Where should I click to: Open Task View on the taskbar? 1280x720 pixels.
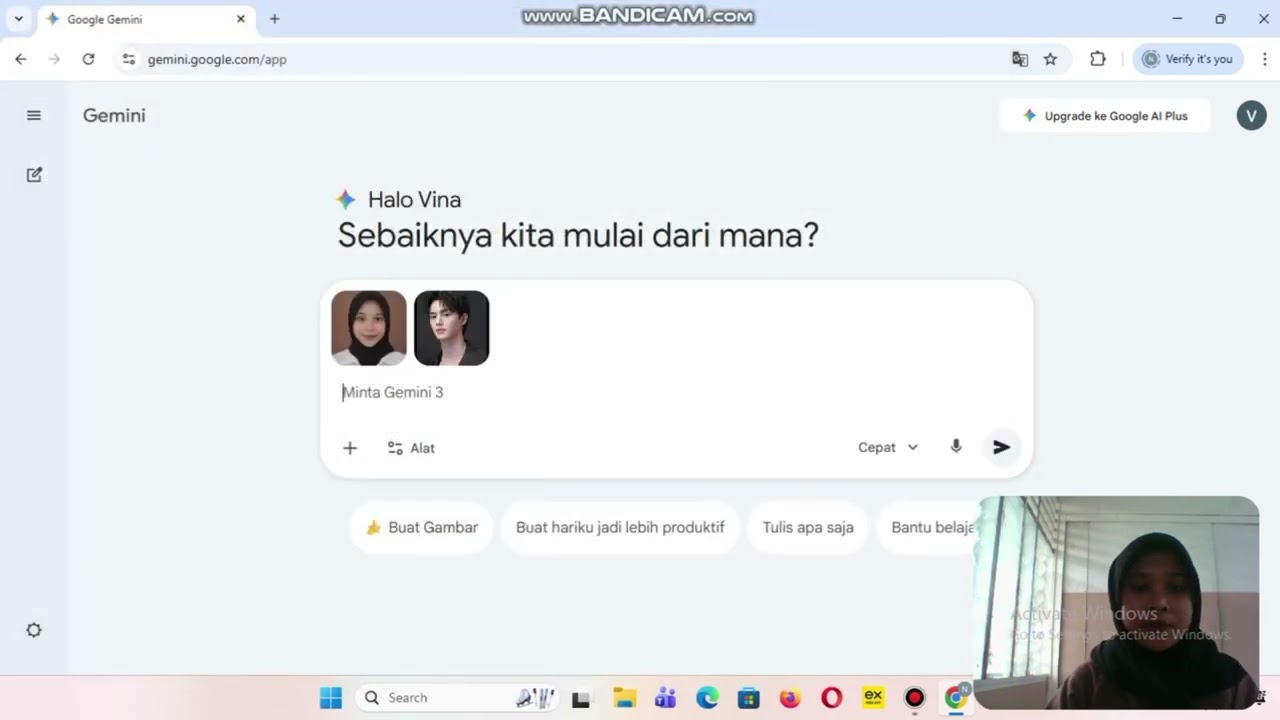tap(581, 697)
